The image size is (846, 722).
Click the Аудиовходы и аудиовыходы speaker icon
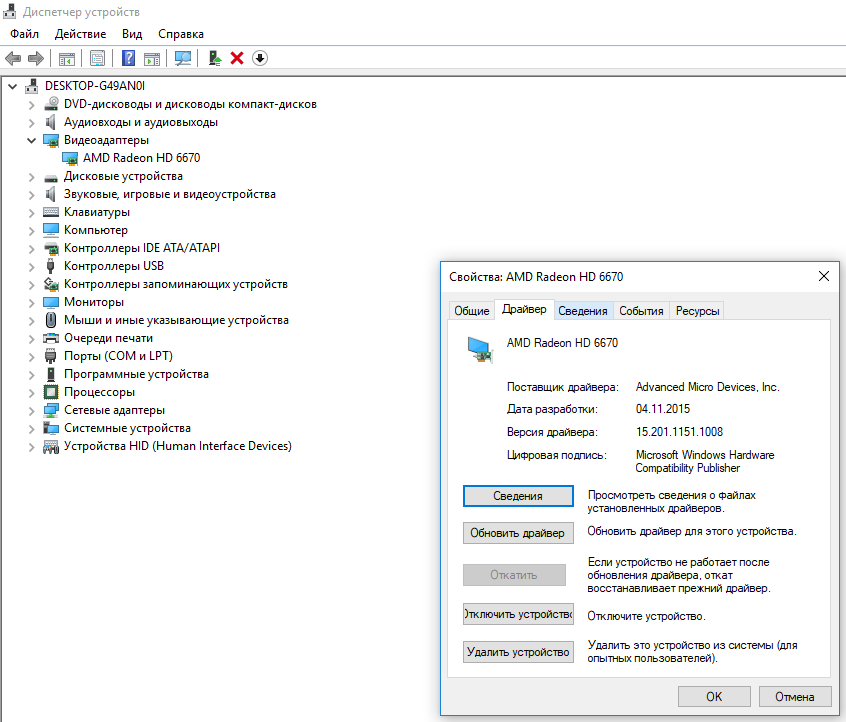click(51, 122)
